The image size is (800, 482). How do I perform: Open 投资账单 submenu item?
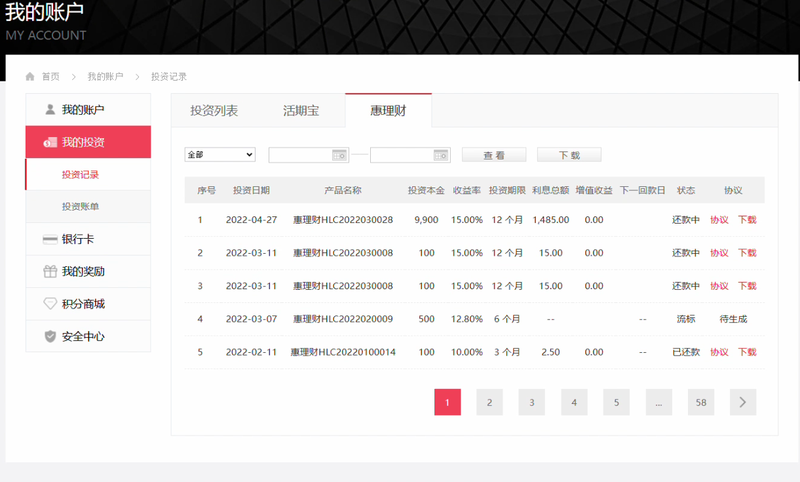pyautogui.click(x=88, y=207)
